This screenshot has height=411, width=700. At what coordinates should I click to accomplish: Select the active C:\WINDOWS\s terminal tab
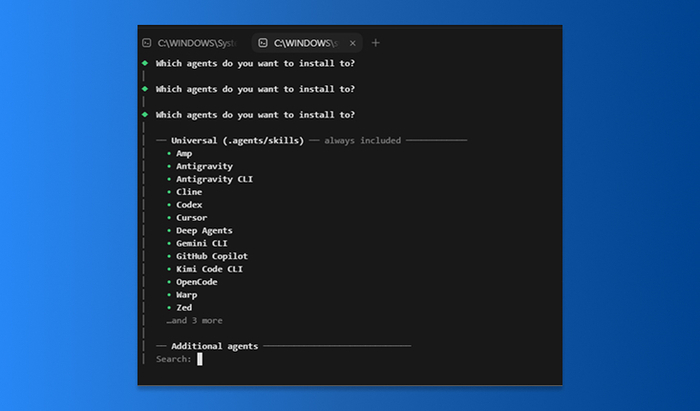(307, 43)
